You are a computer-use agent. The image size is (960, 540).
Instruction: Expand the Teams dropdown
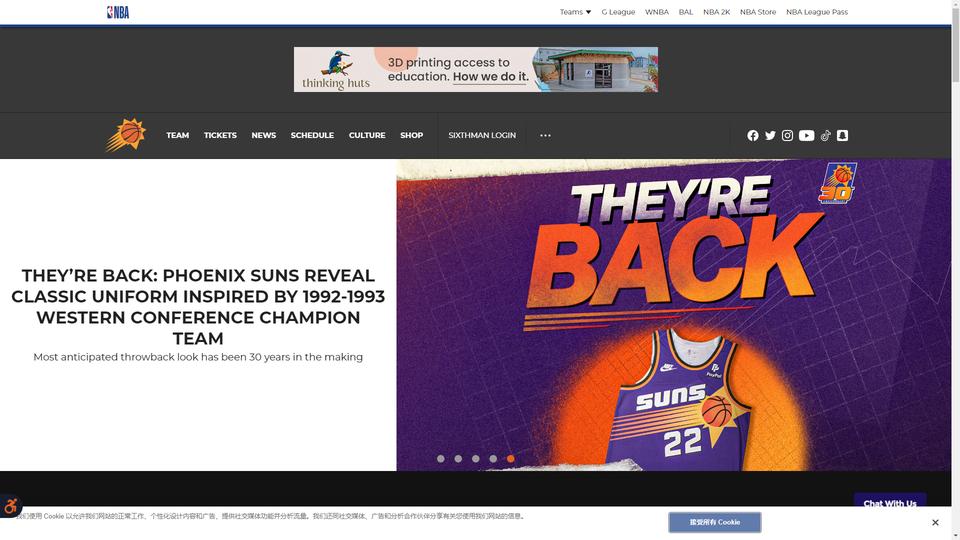tap(575, 12)
